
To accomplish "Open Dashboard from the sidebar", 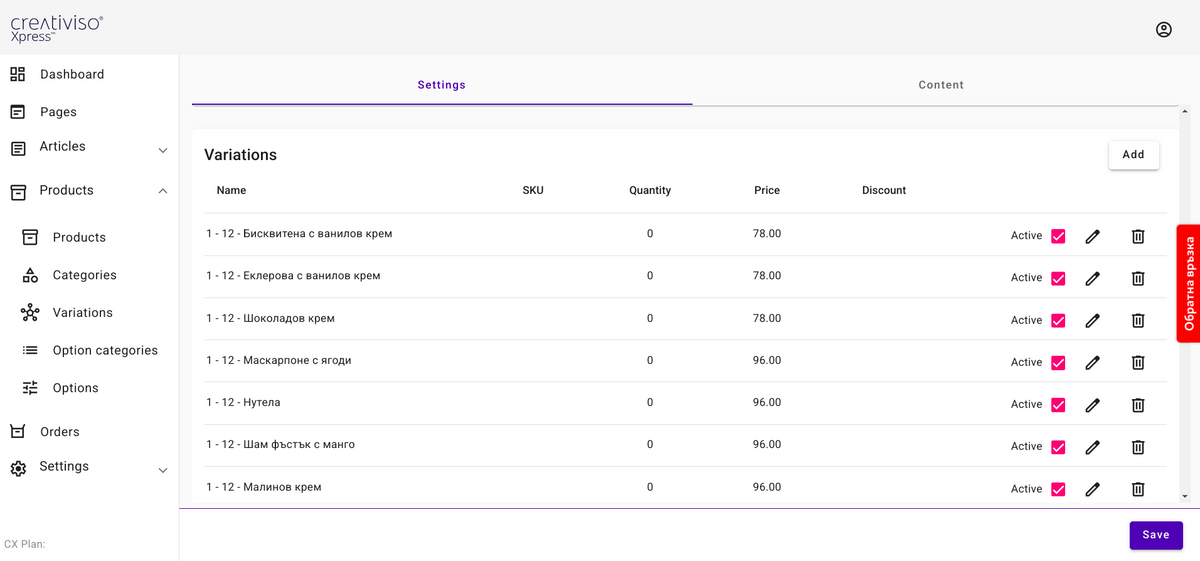I will click(72, 74).
